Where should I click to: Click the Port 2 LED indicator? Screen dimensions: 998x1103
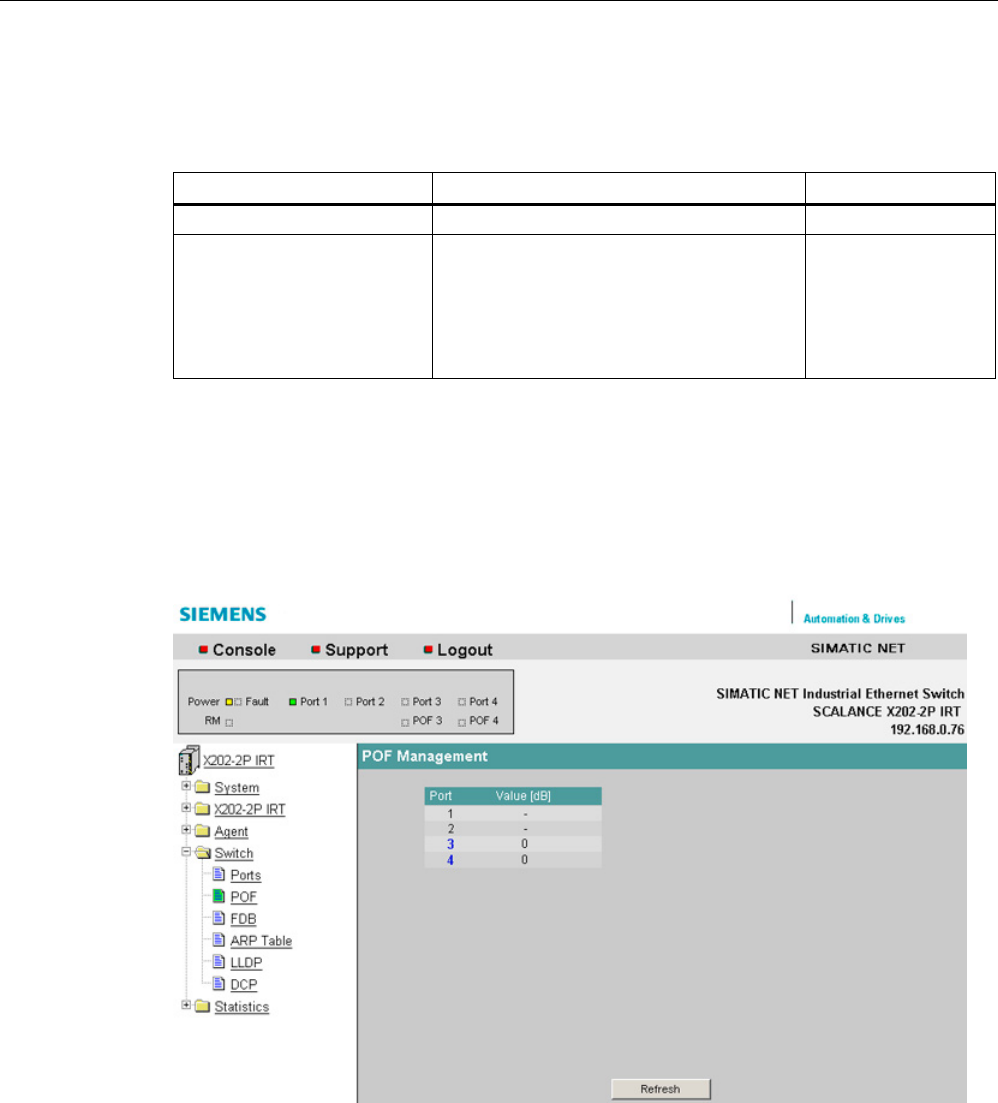tap(348, 701)
